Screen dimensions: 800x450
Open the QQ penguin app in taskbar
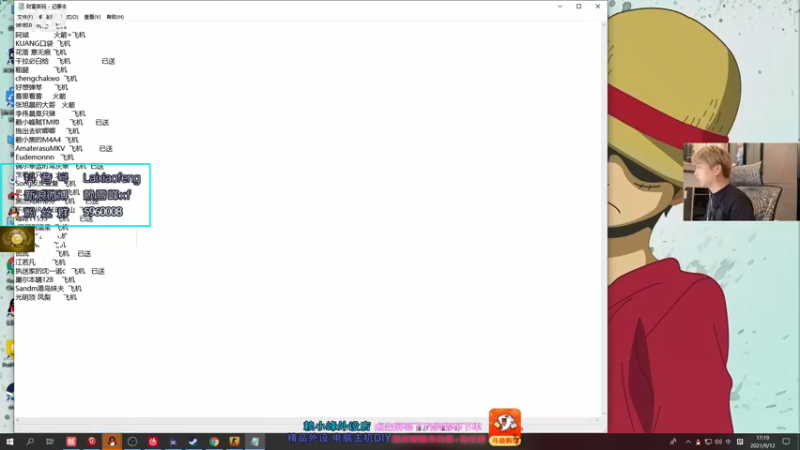112,441
